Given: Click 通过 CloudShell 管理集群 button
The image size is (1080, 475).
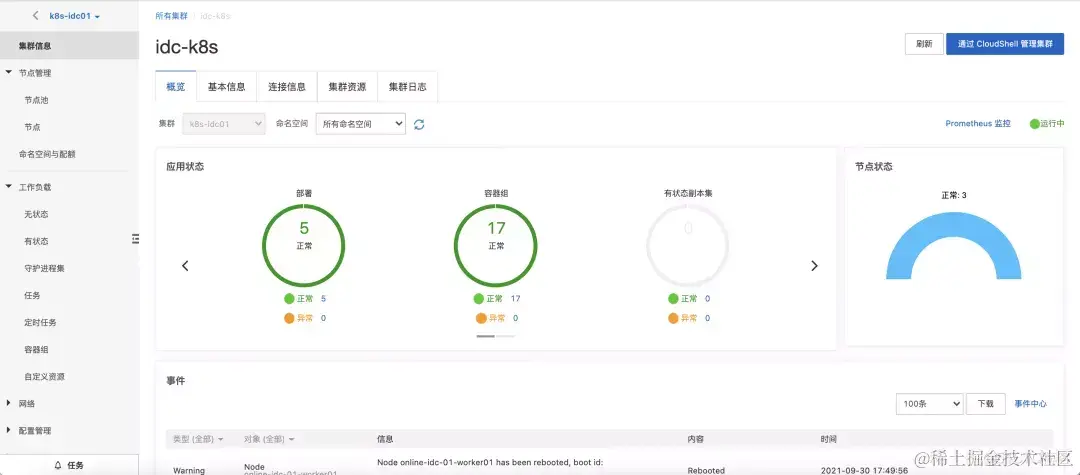Looking at the screenshot, I should 1005,43.
